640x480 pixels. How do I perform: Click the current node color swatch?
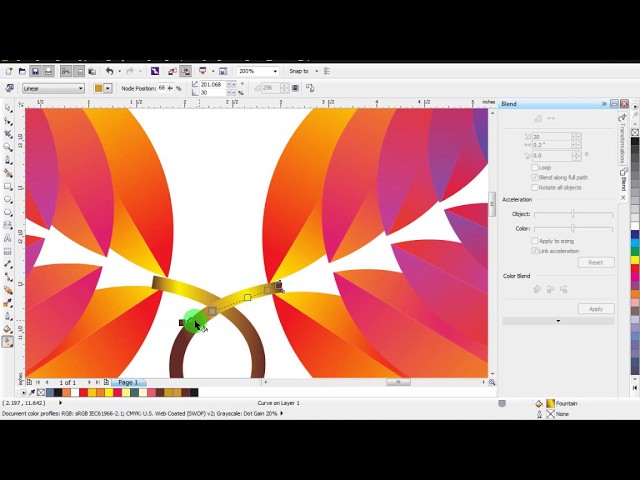tap(98, 88)
